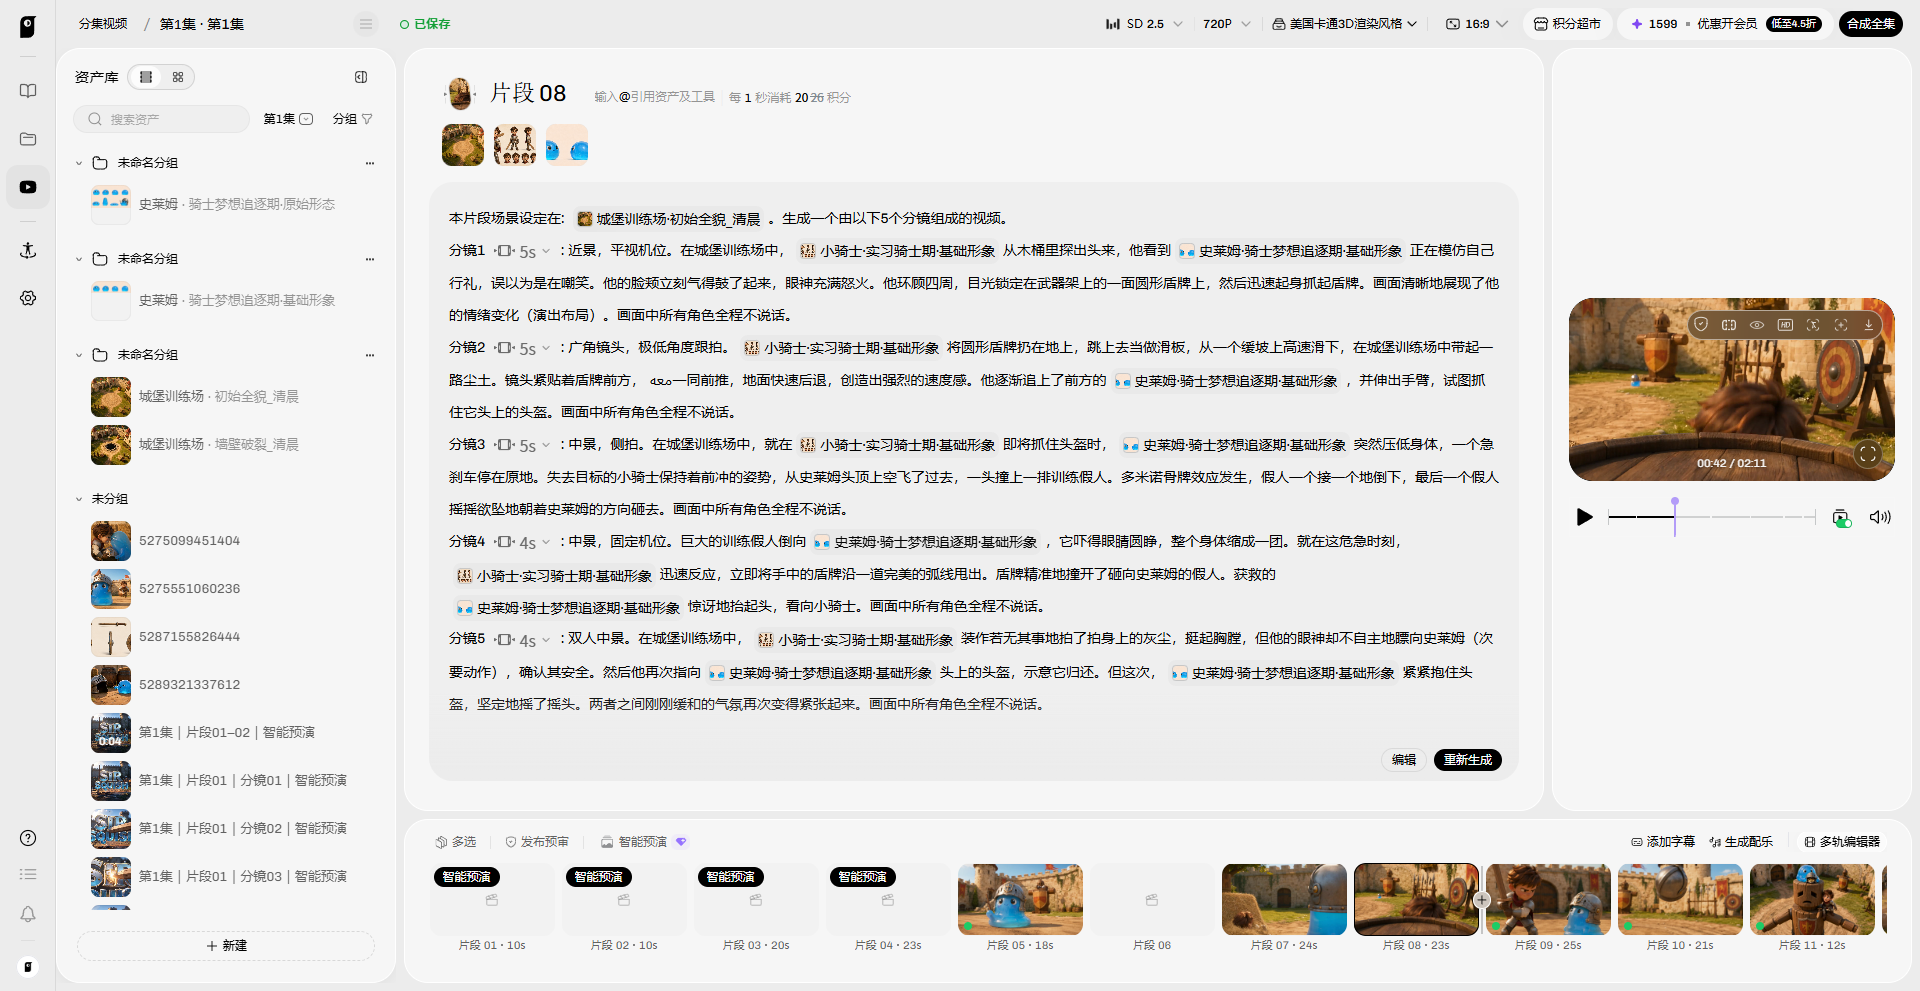This screenshot has width=1920, height=991.
Task: Click the 积分超市 store button
Action: 1567,24
